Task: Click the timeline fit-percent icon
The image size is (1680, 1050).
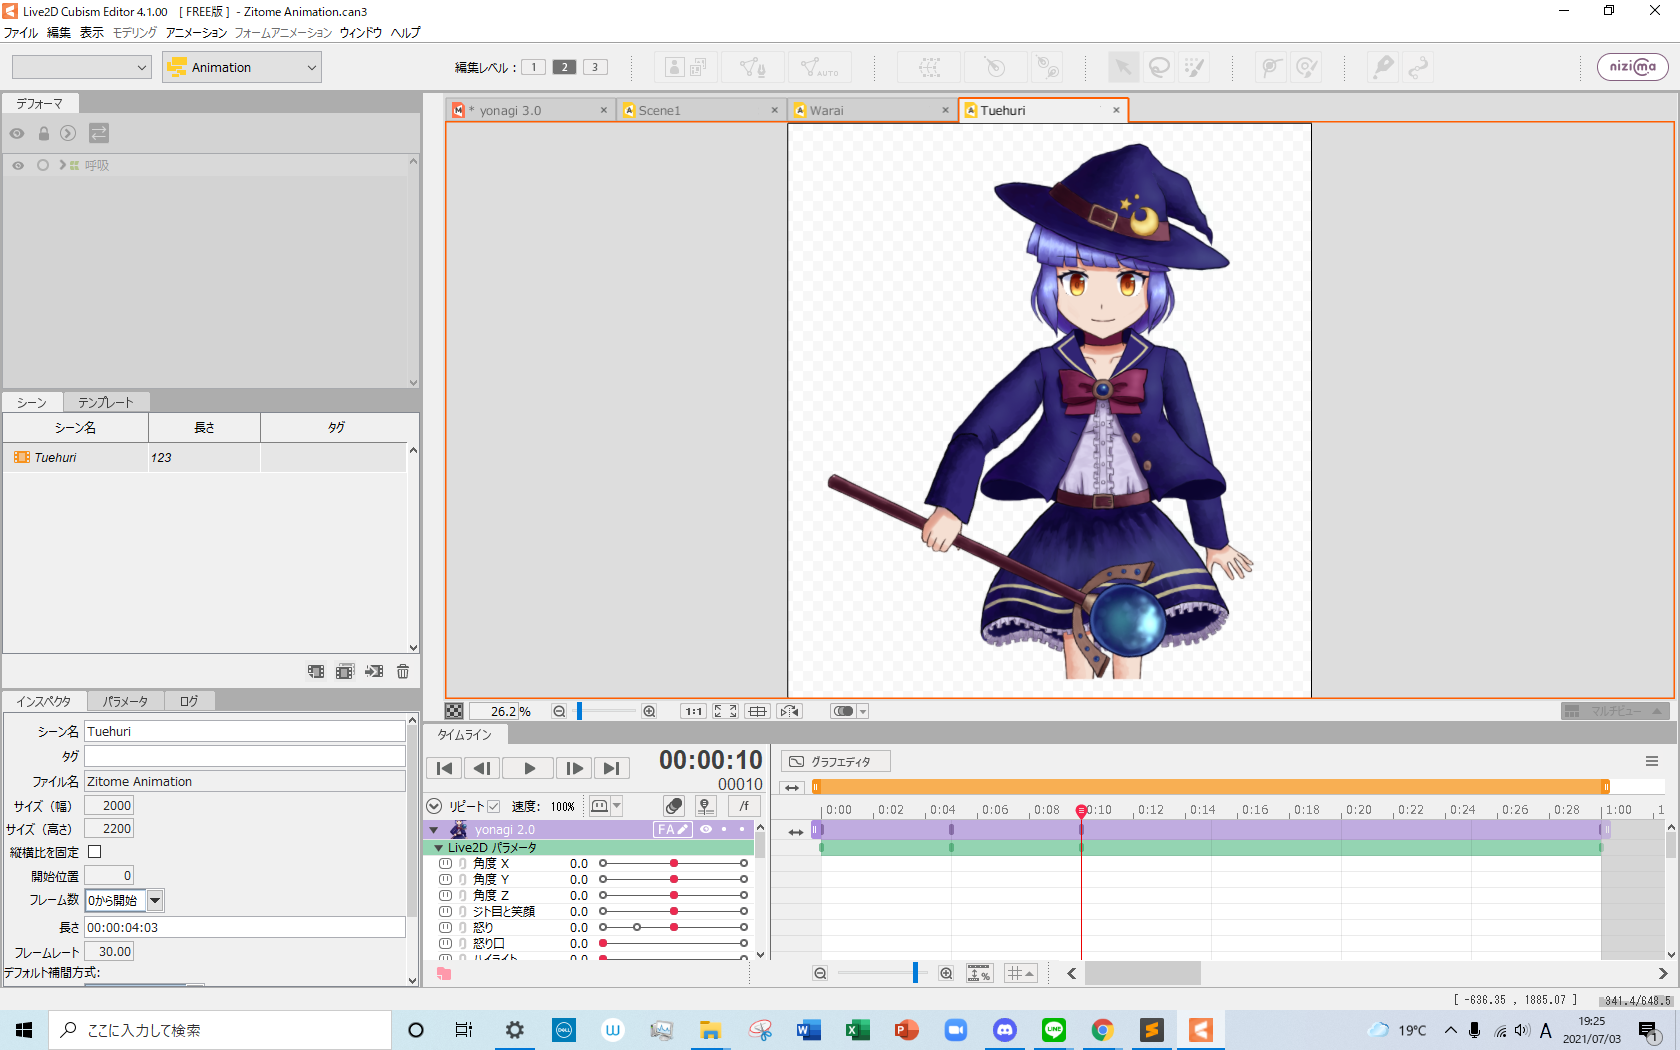Action: coord(979,973)
